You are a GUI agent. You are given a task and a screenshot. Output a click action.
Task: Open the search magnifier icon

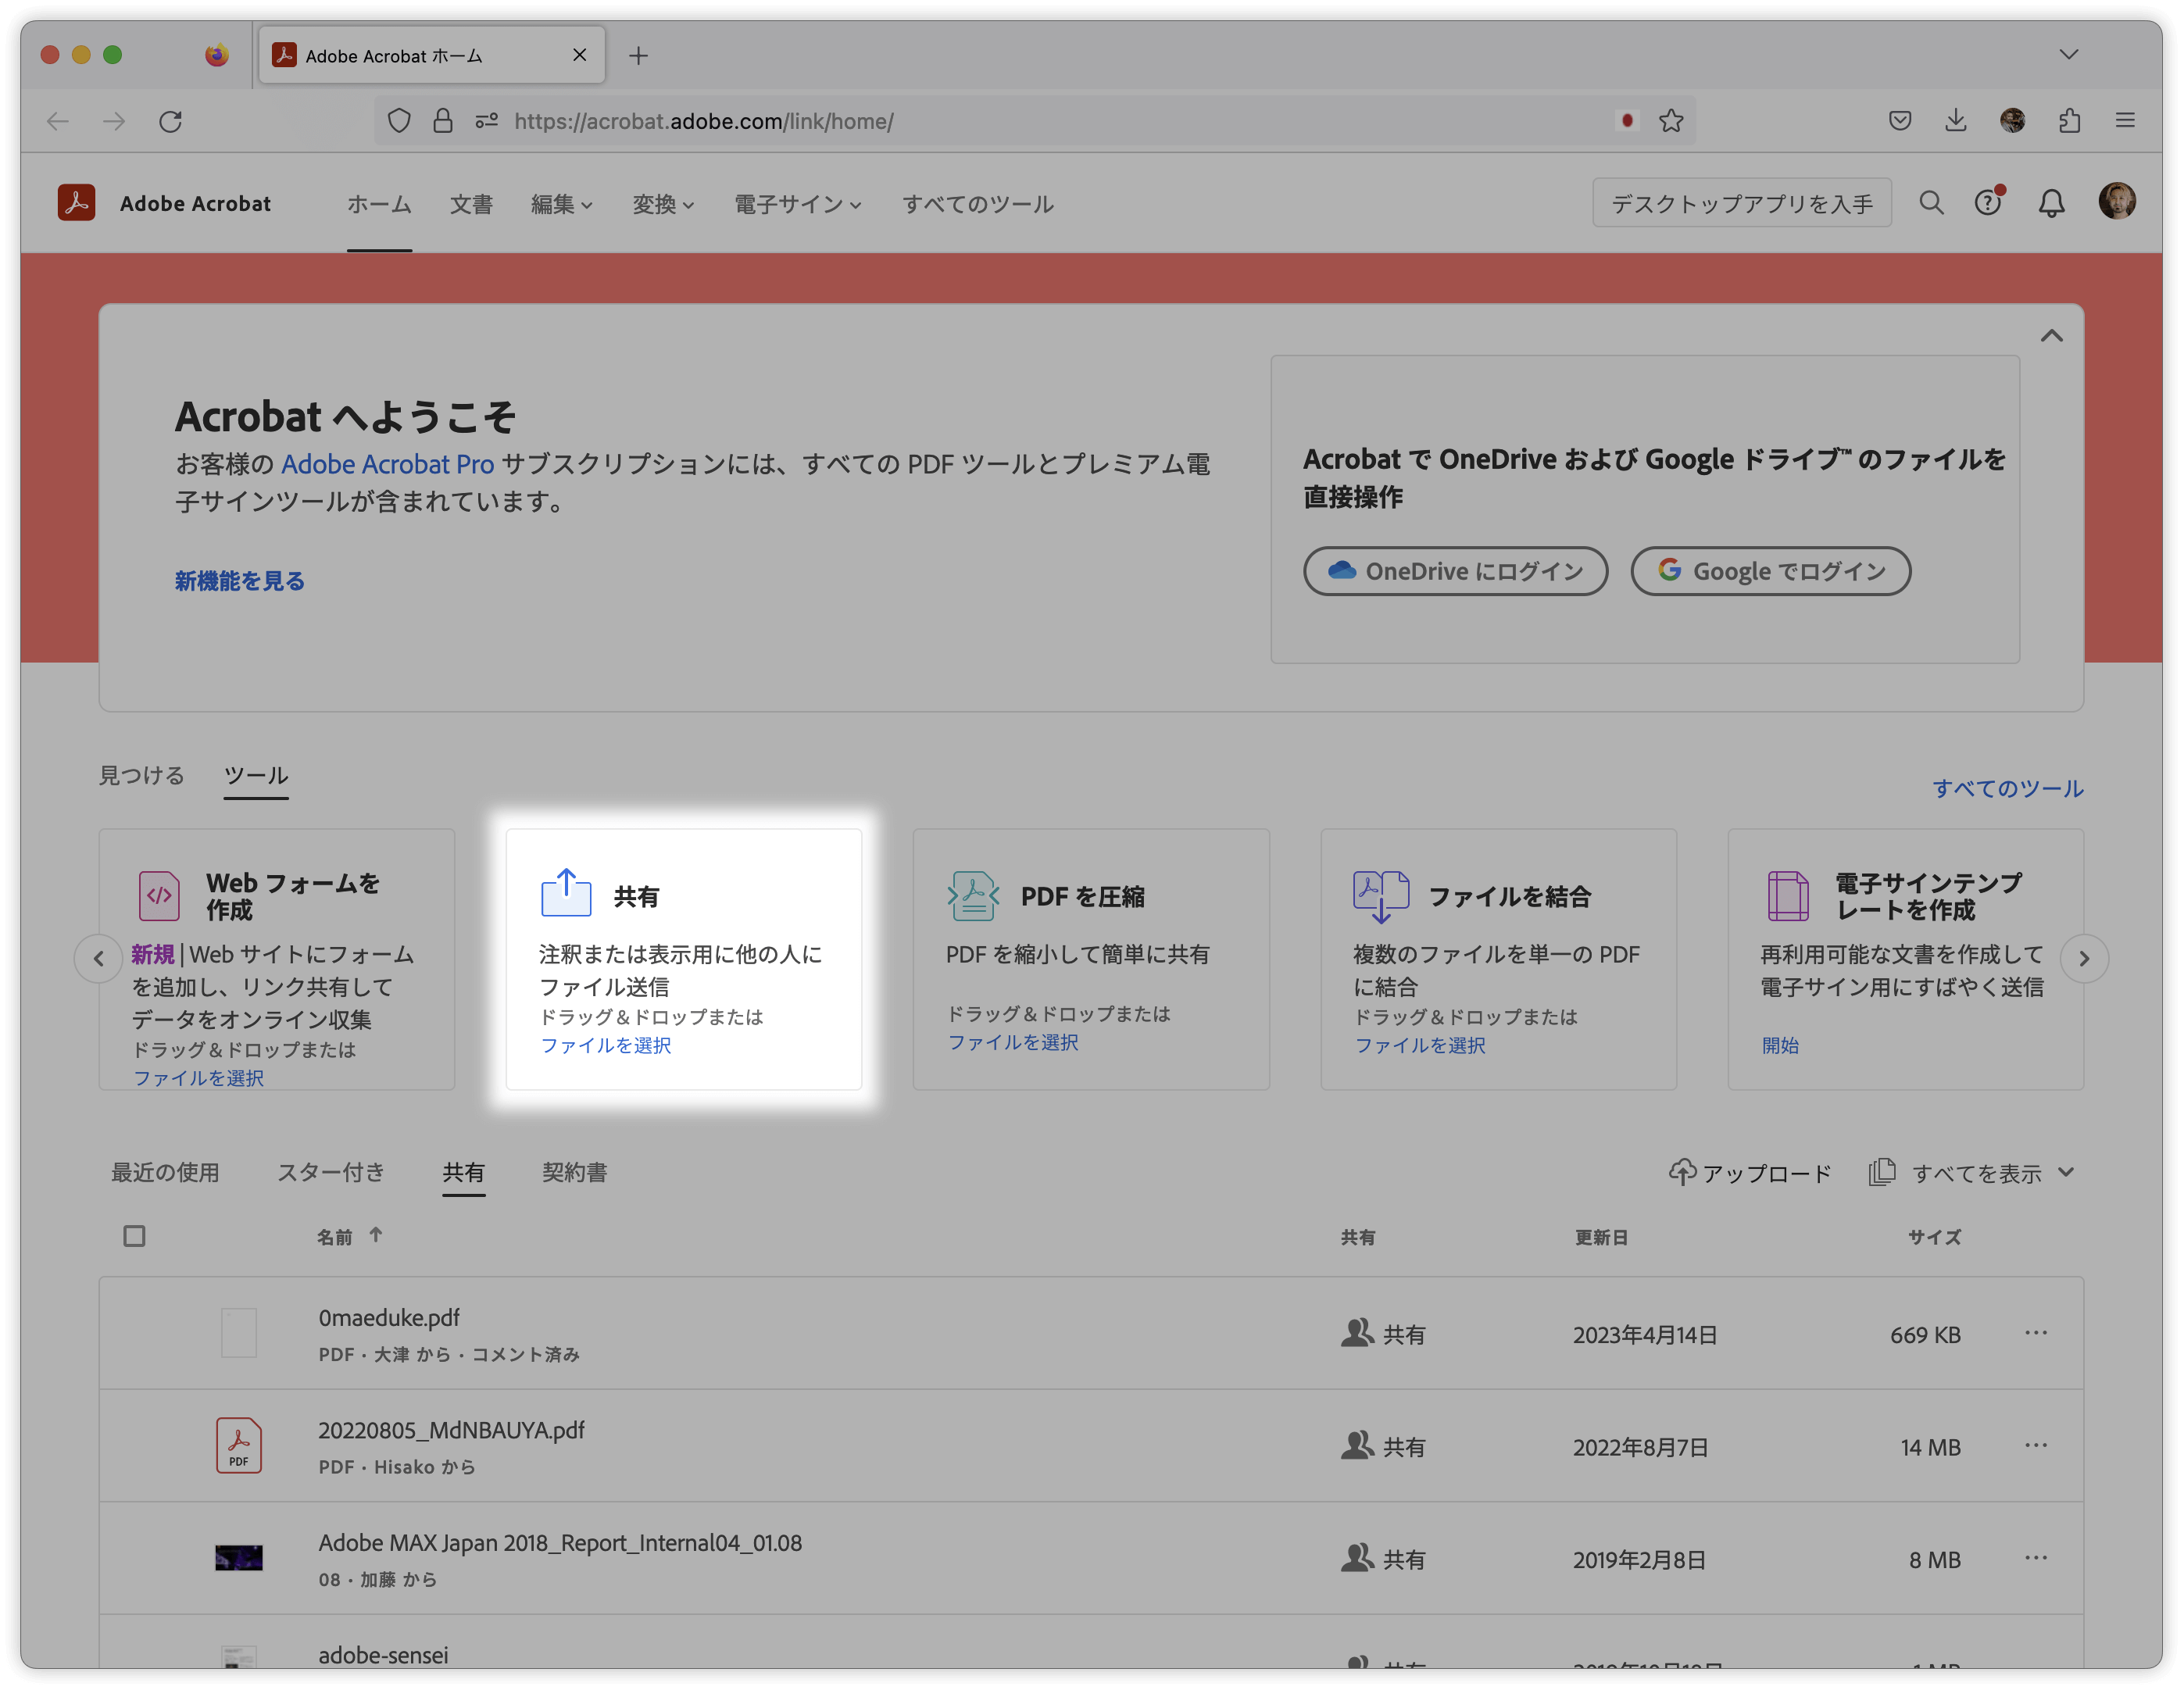(x=1931, y=203)
